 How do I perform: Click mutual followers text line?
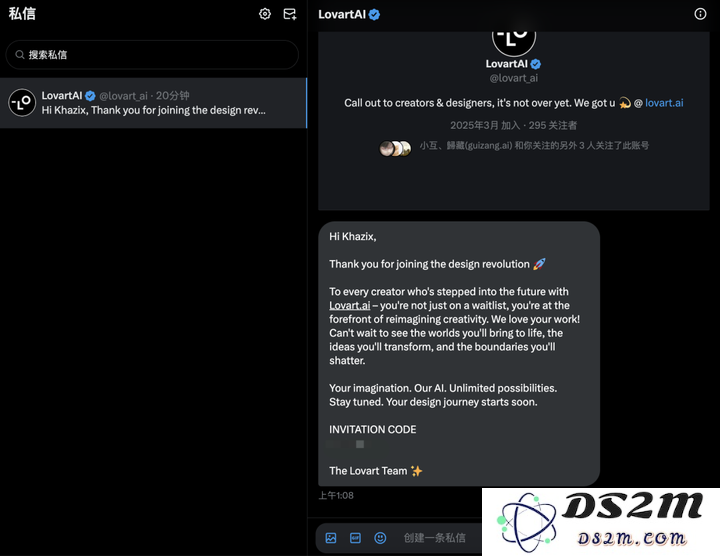click(x=534, y=146)
